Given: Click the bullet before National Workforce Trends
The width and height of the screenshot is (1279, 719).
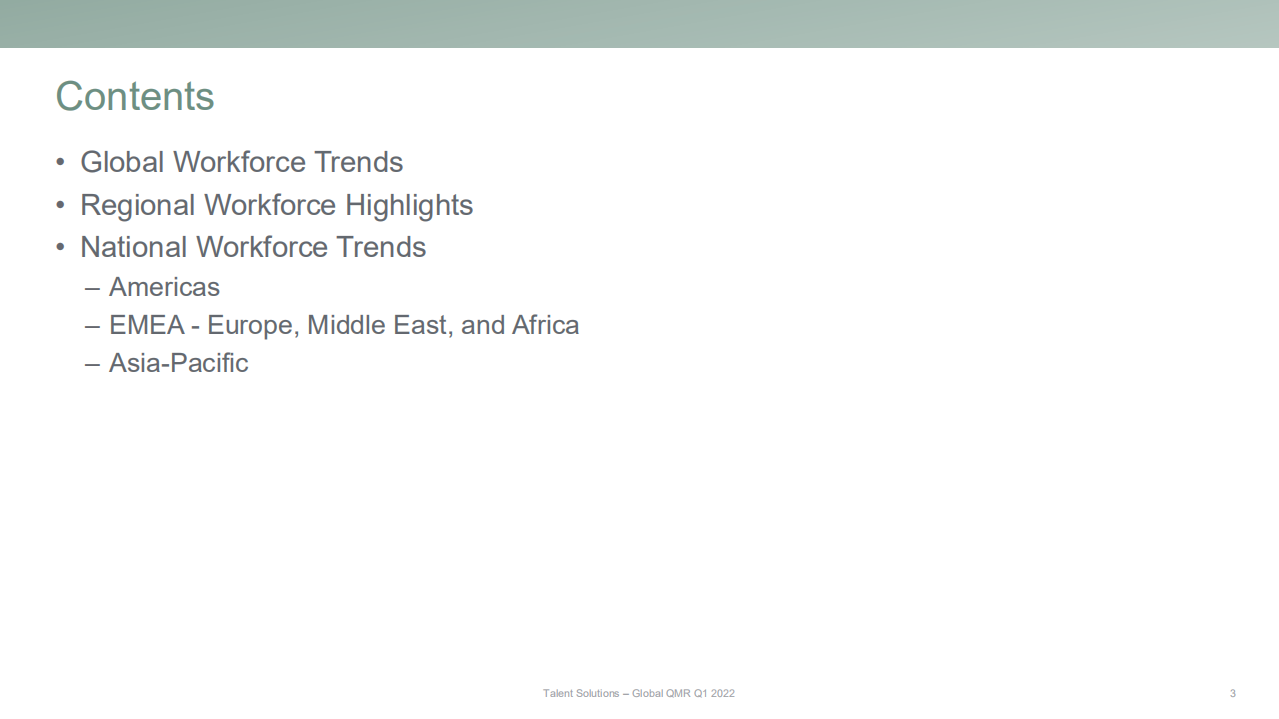Looking at the screenshot, I should pyautogui.click(x=61, y=248).
